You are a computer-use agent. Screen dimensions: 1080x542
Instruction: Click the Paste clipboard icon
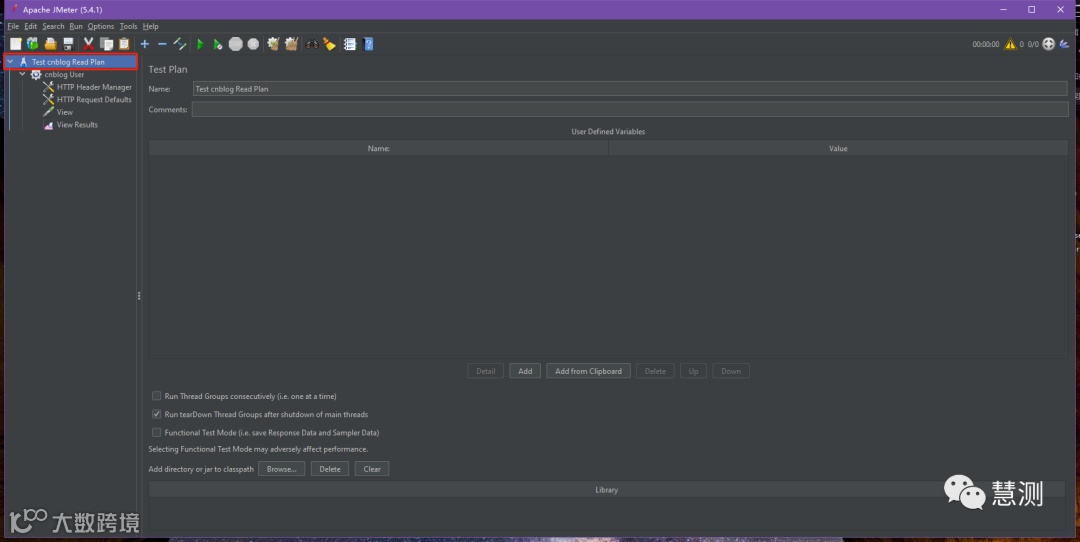[x=124, y=44]
